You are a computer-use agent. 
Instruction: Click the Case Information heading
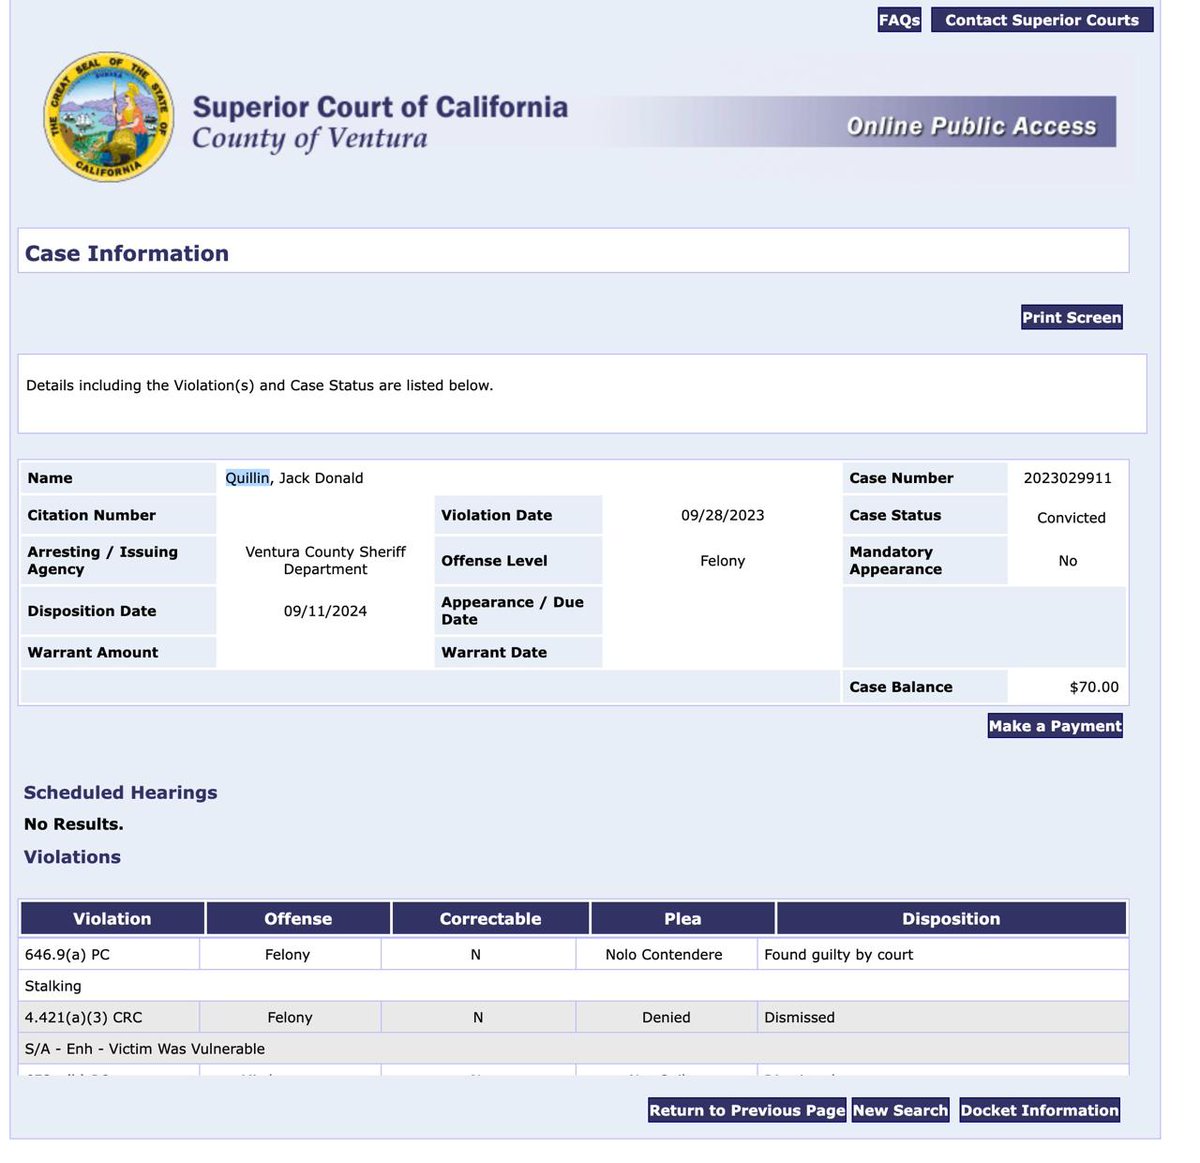pyautogui.click(x=127, y=253)
